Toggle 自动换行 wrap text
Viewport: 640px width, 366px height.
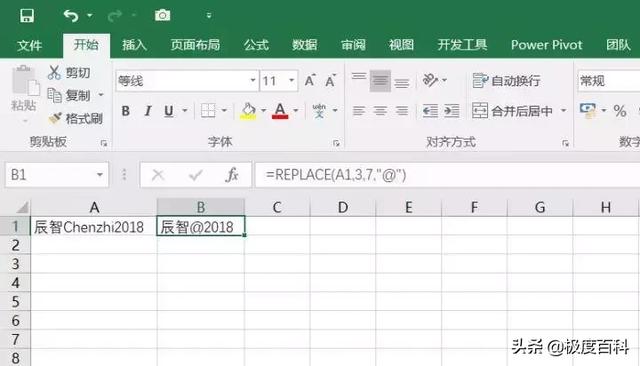tap(506, 81)
